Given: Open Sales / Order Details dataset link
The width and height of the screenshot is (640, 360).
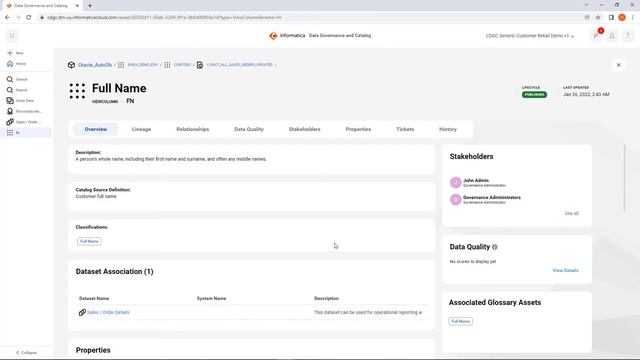Looking at the screenshot, I should [108, 312].
